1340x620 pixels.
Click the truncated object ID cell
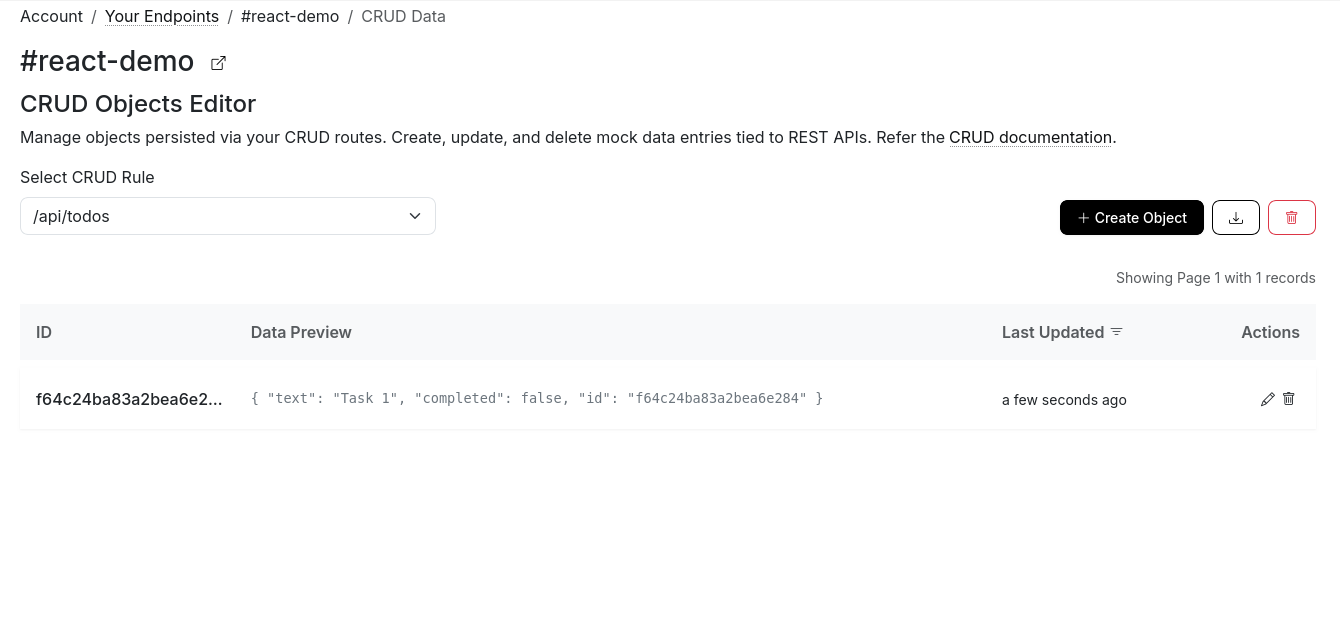tap(130, 398)
